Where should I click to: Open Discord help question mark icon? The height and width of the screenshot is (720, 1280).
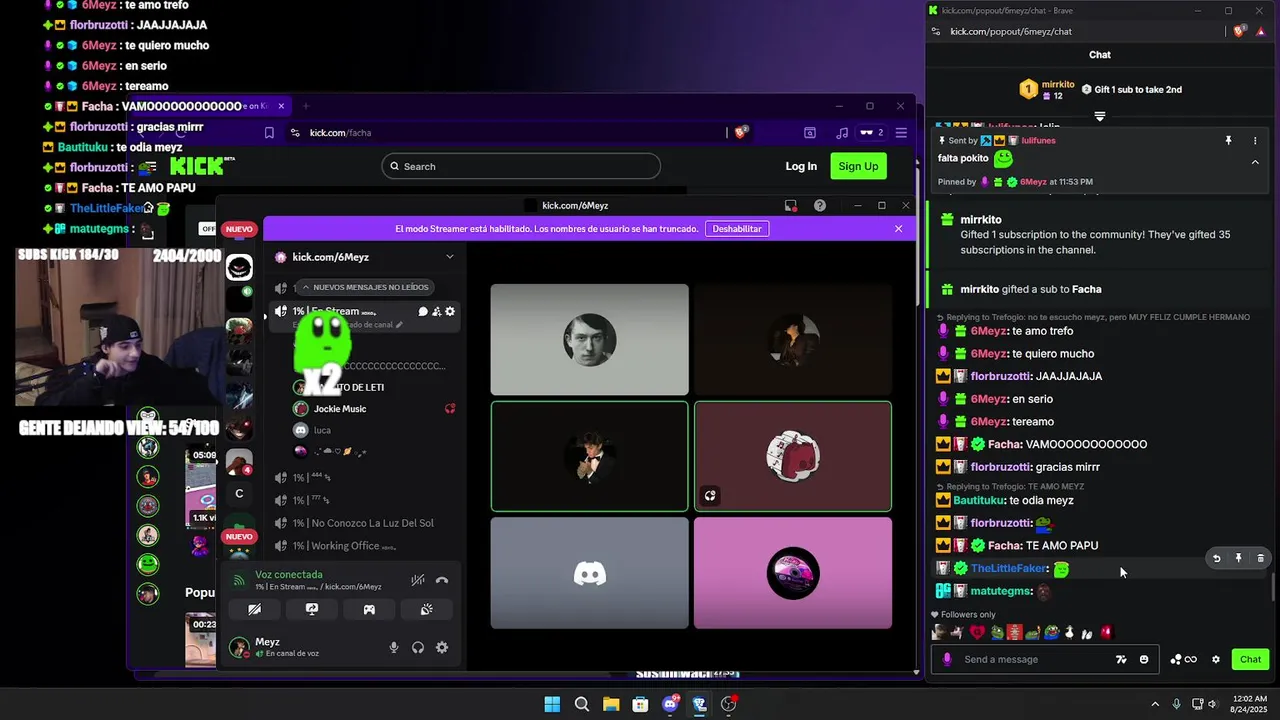pos(820,206)
